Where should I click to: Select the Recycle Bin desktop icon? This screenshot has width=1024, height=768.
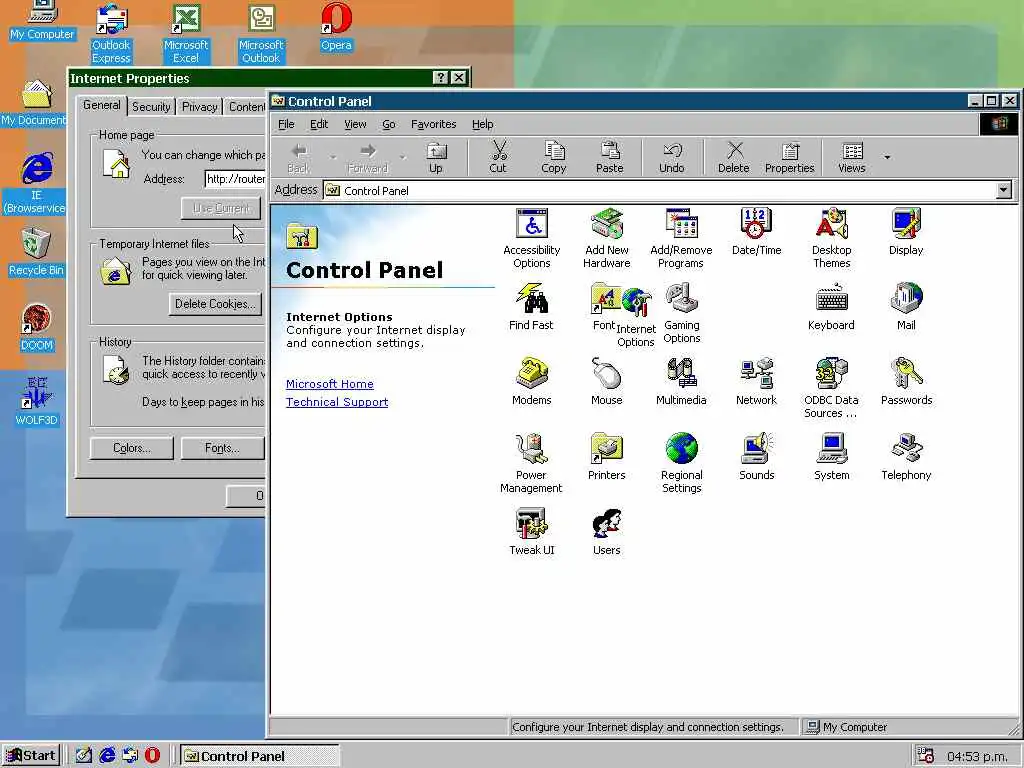pyautogui.click(x=36, y=252)
